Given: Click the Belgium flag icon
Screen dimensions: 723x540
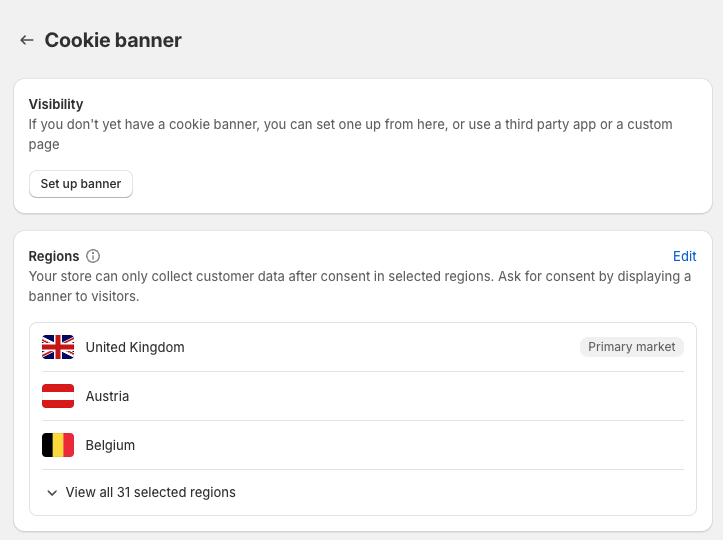Looking at the screenshot, I should (x=58, y=445).
